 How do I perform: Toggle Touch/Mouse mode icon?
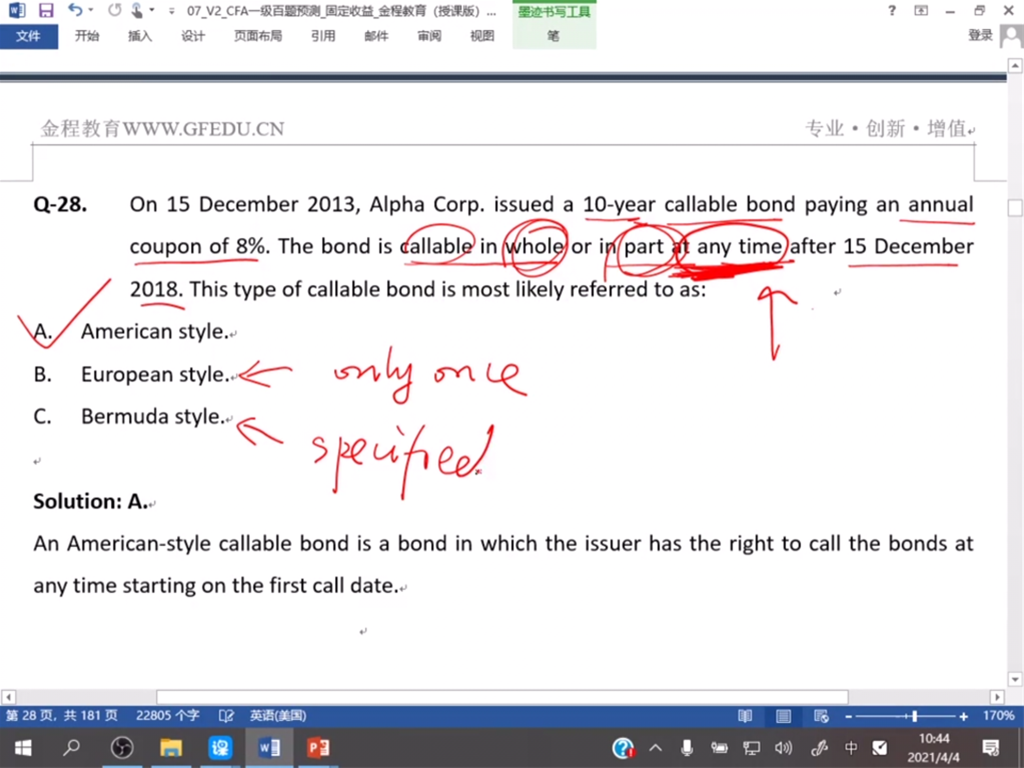(x=136, y=10)
